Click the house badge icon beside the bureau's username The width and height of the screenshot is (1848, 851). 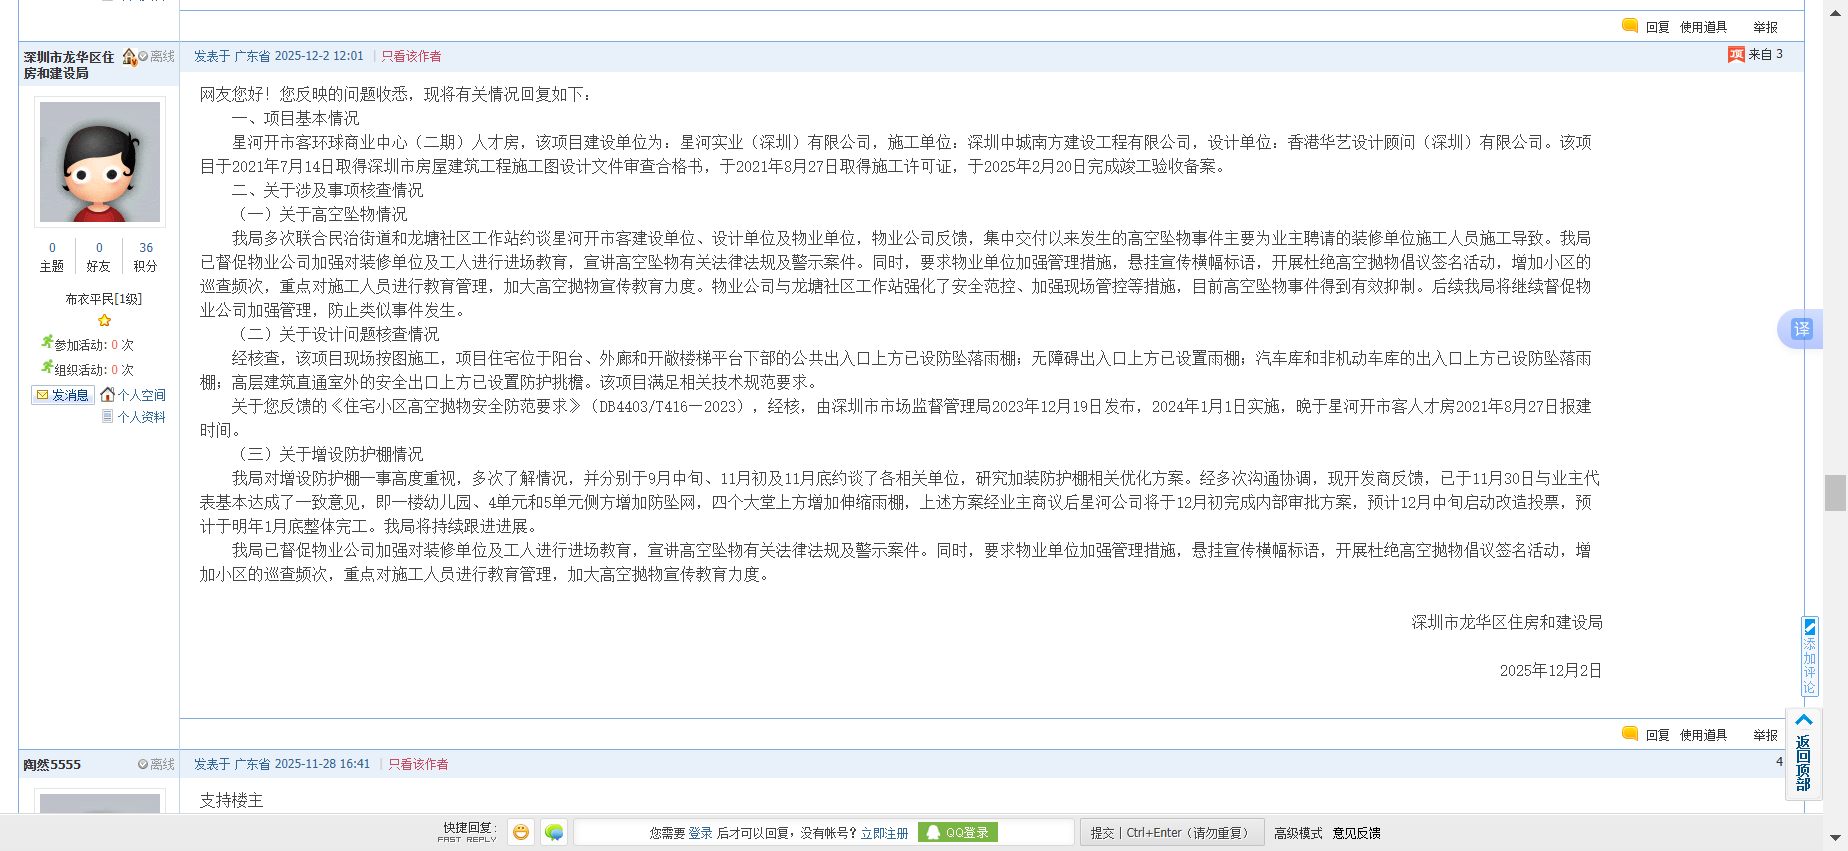click(x=129, y=57)
